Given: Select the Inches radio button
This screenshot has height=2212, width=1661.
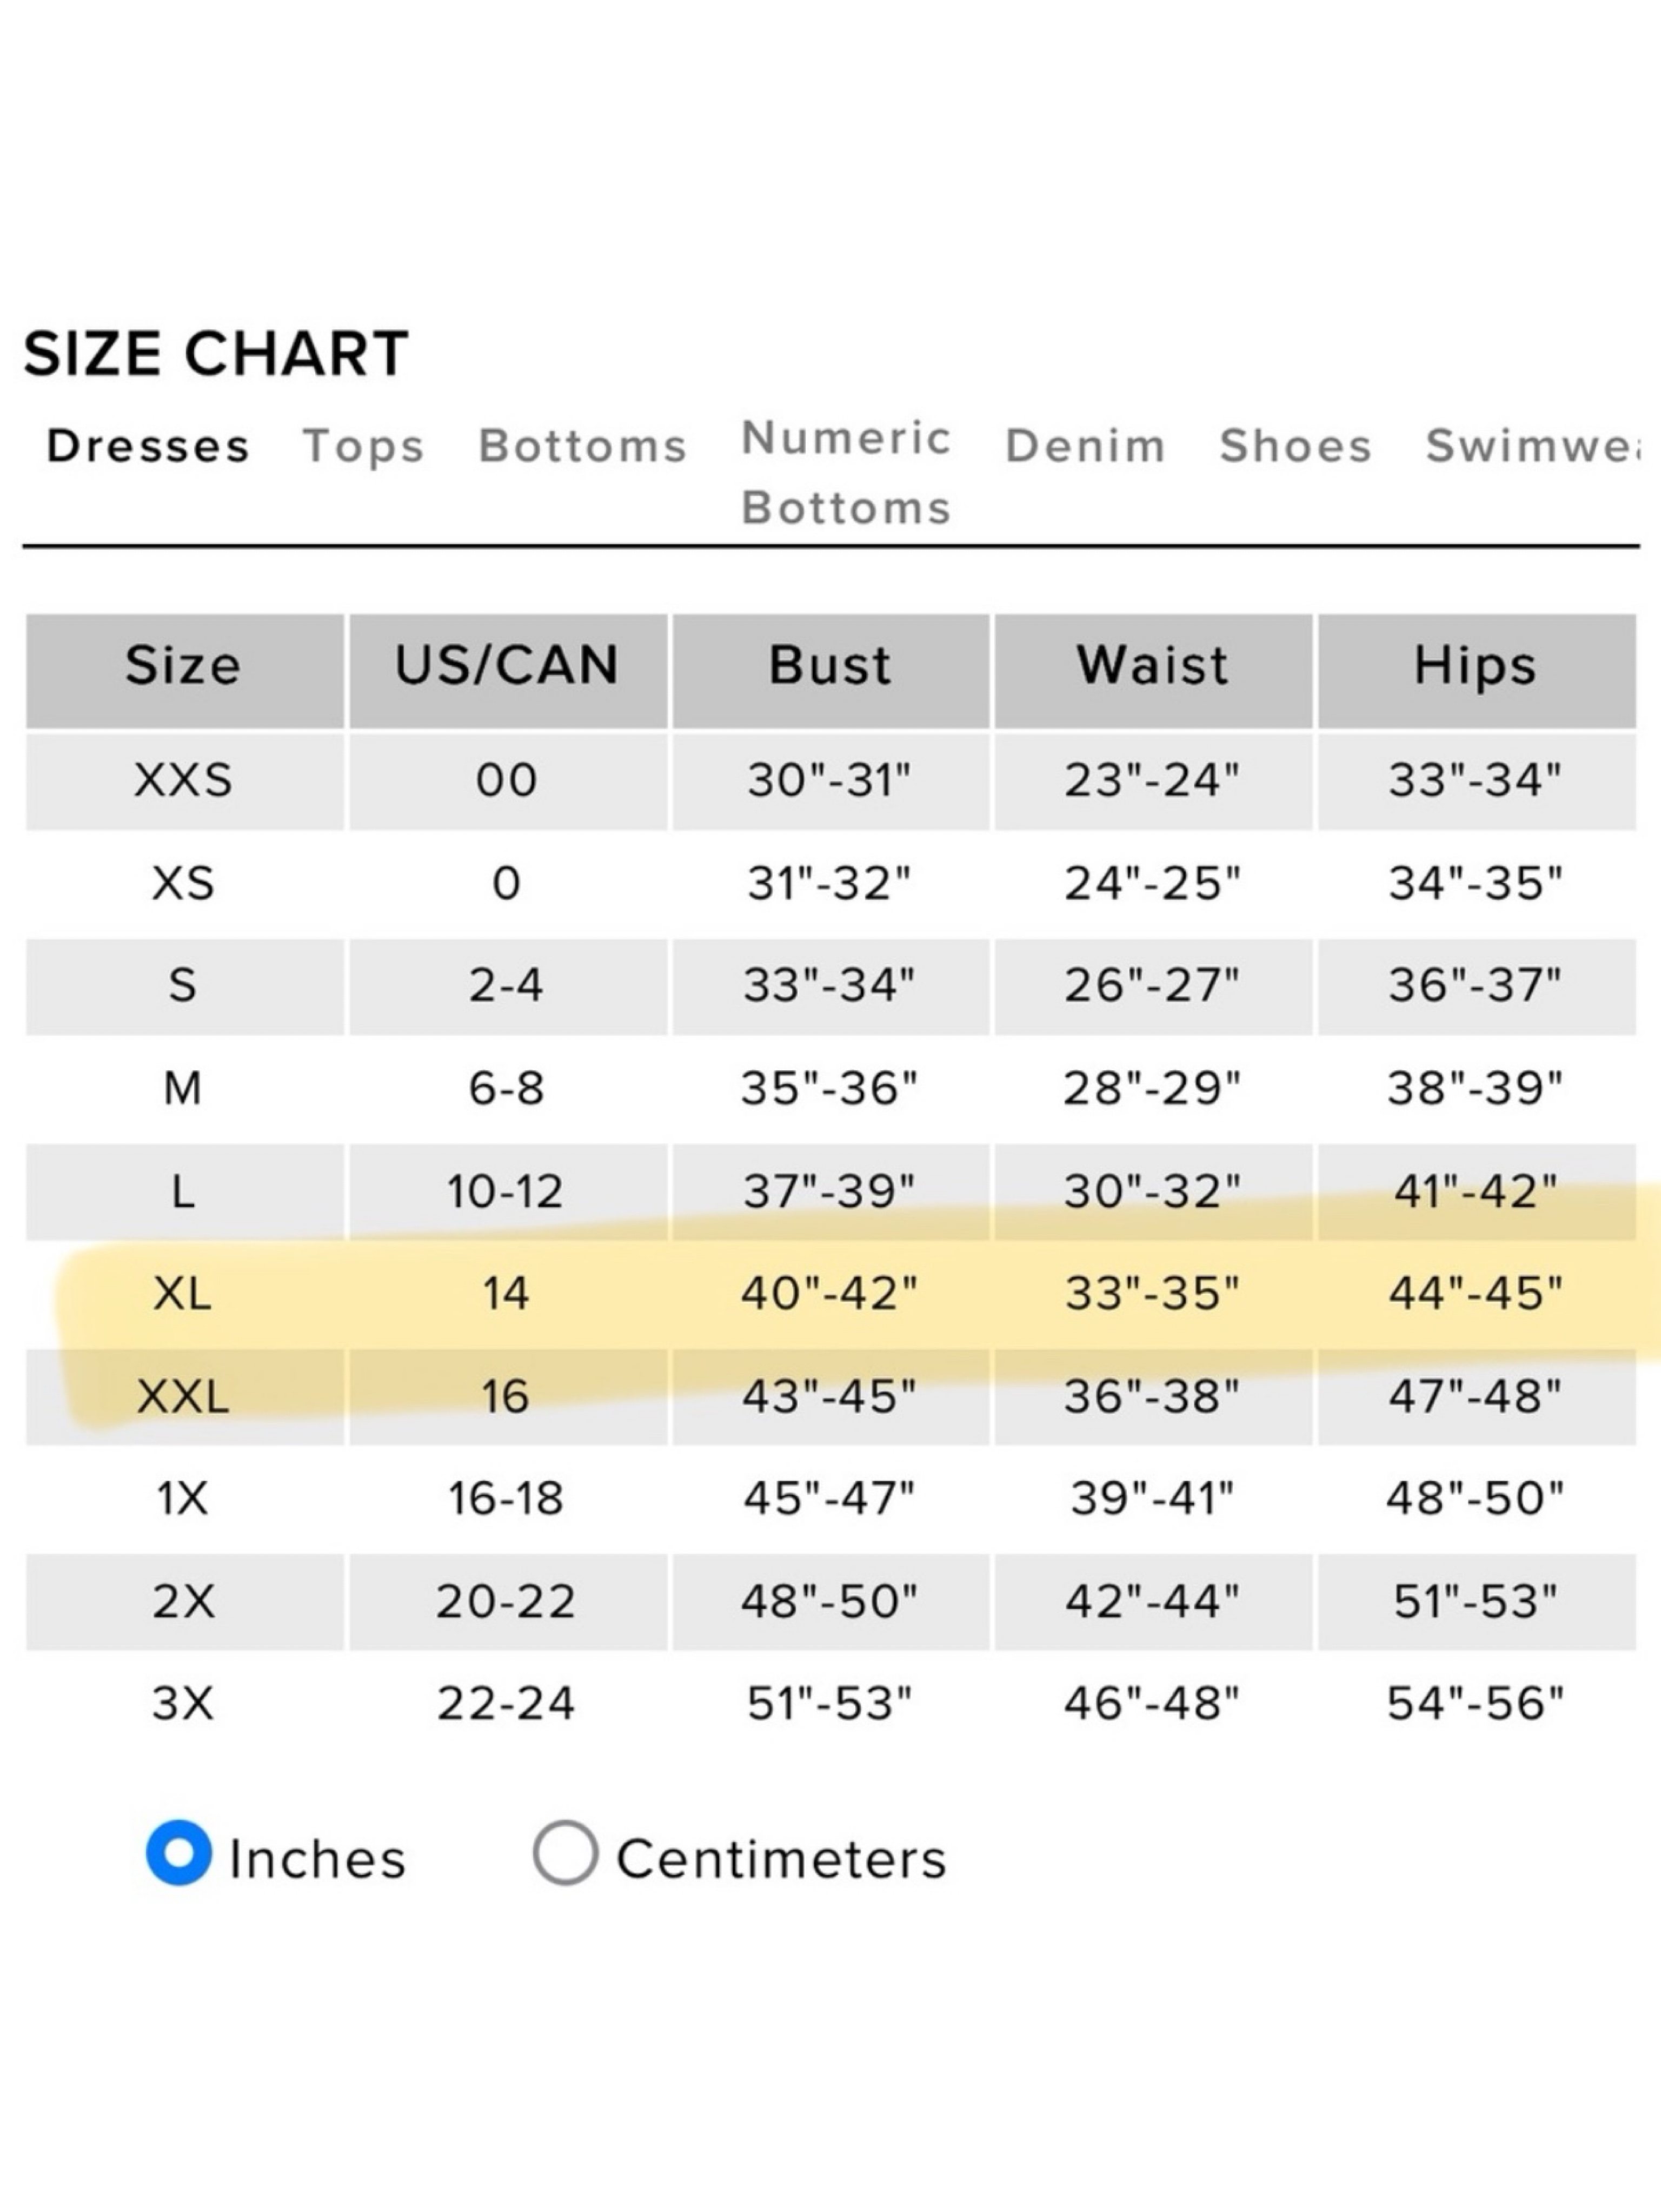Looking at the screenshot, I should point(179,1853).
